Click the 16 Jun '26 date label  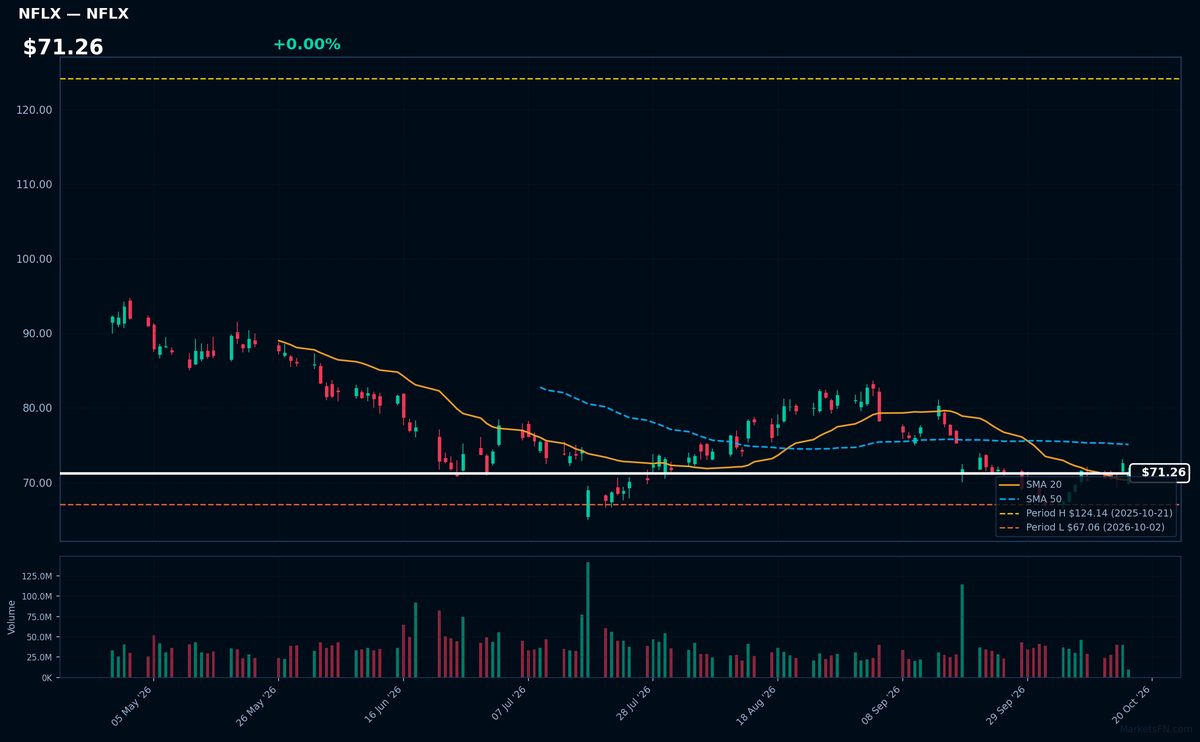click(382, 705)
